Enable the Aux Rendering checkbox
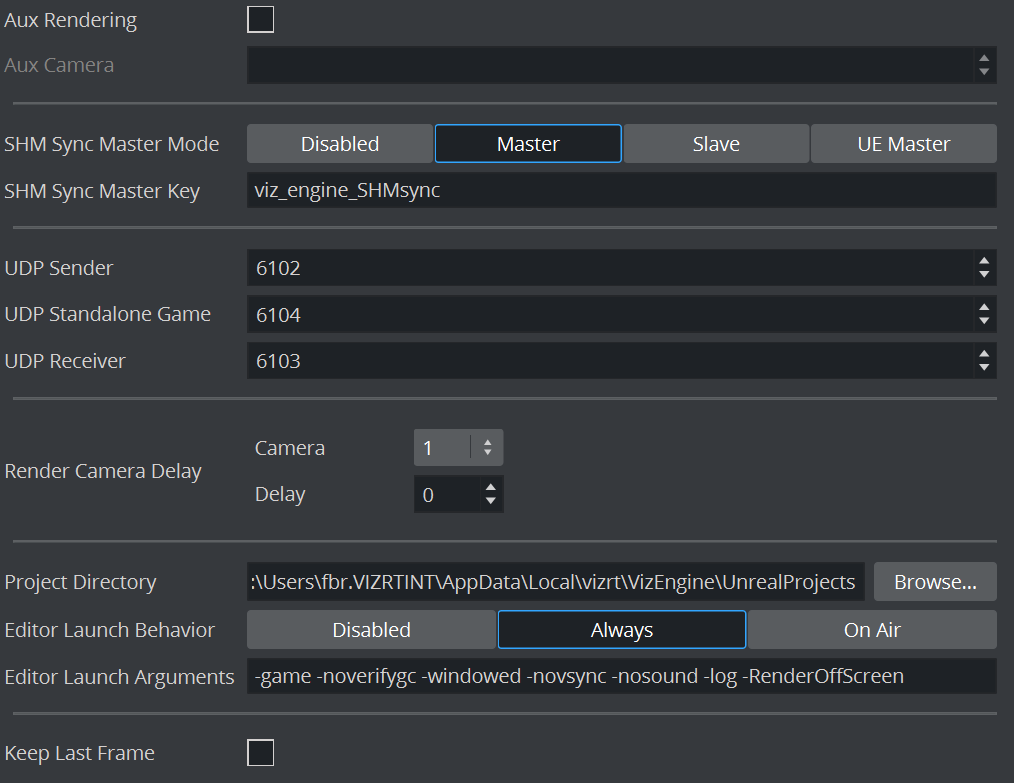 click(260, 20)
